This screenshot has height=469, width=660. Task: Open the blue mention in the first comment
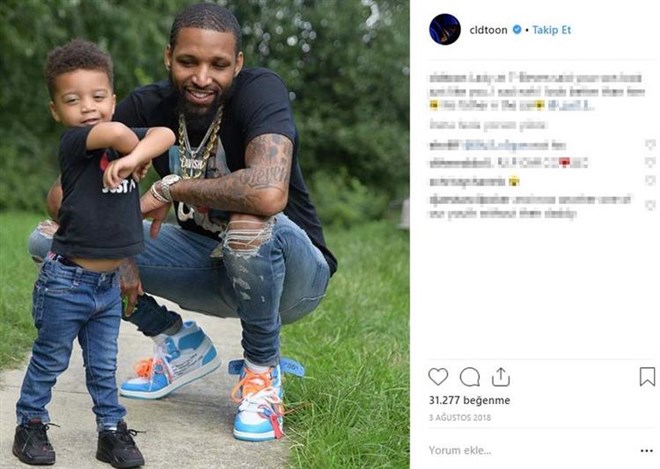(x=505, y=146)
